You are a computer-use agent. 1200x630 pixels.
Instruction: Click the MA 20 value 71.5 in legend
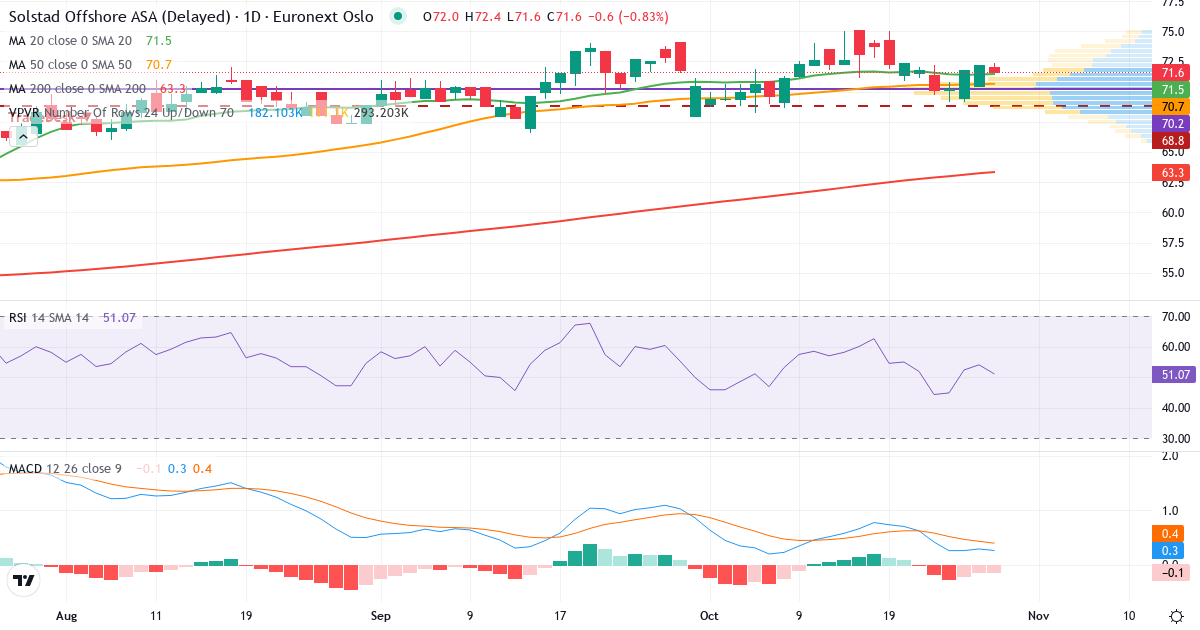(159, 41)
